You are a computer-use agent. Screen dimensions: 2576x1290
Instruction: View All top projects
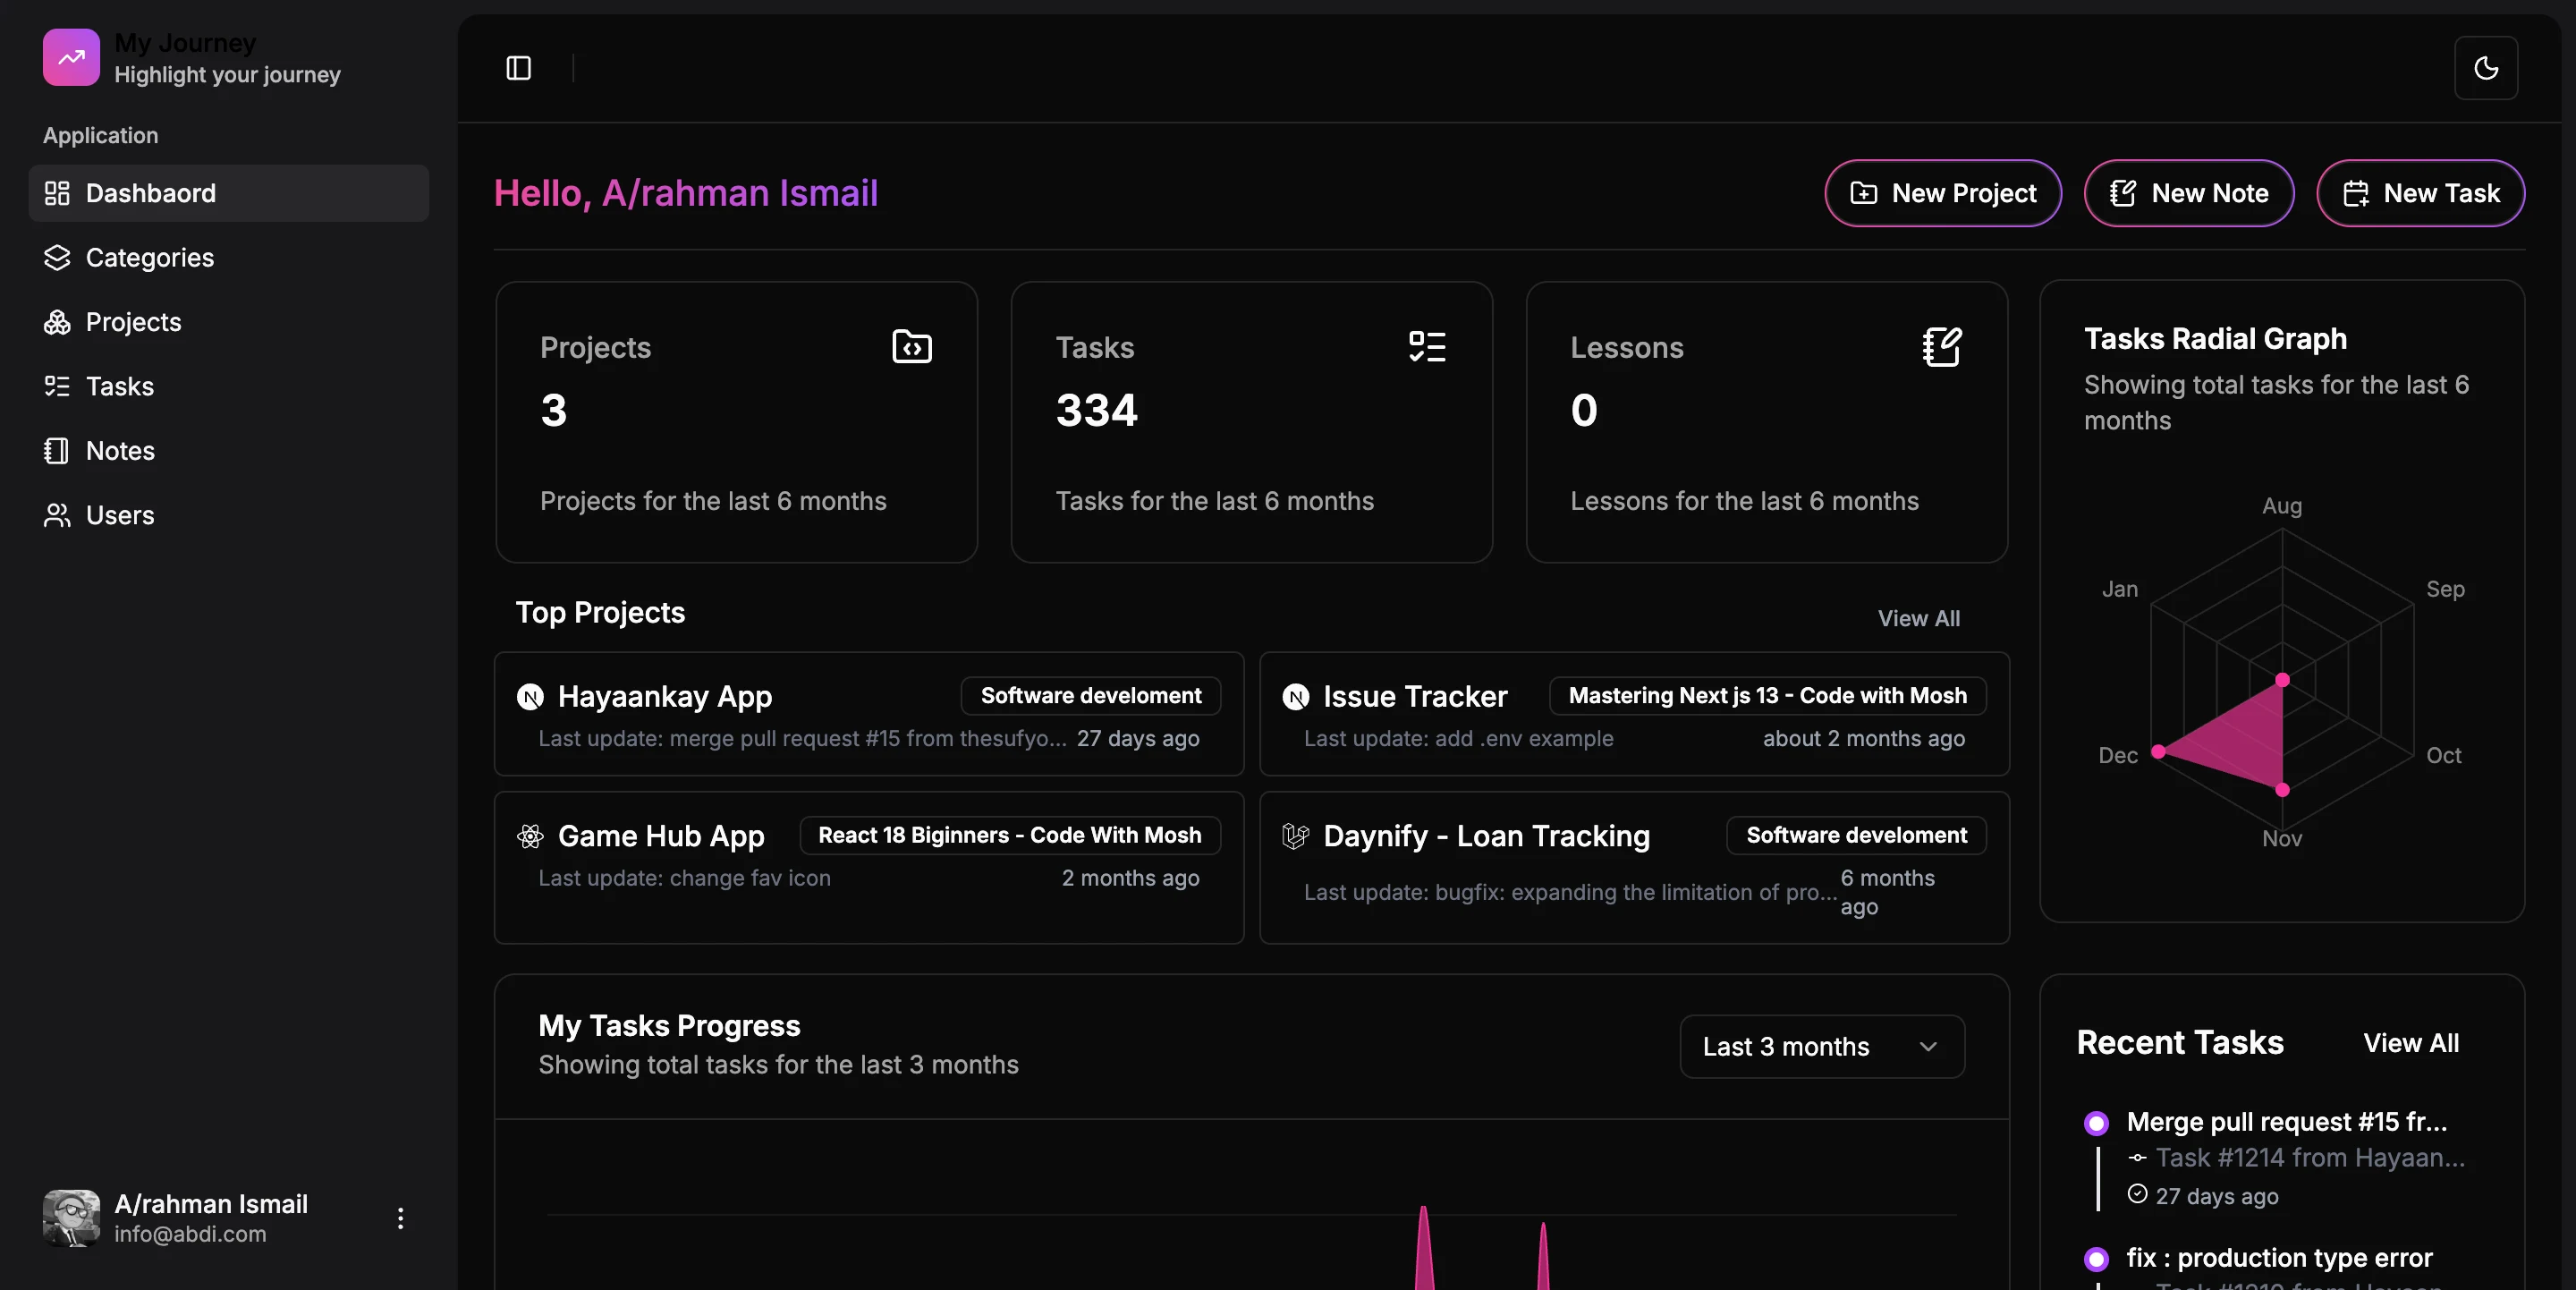pyautogui.click(x=1918, y=618)
